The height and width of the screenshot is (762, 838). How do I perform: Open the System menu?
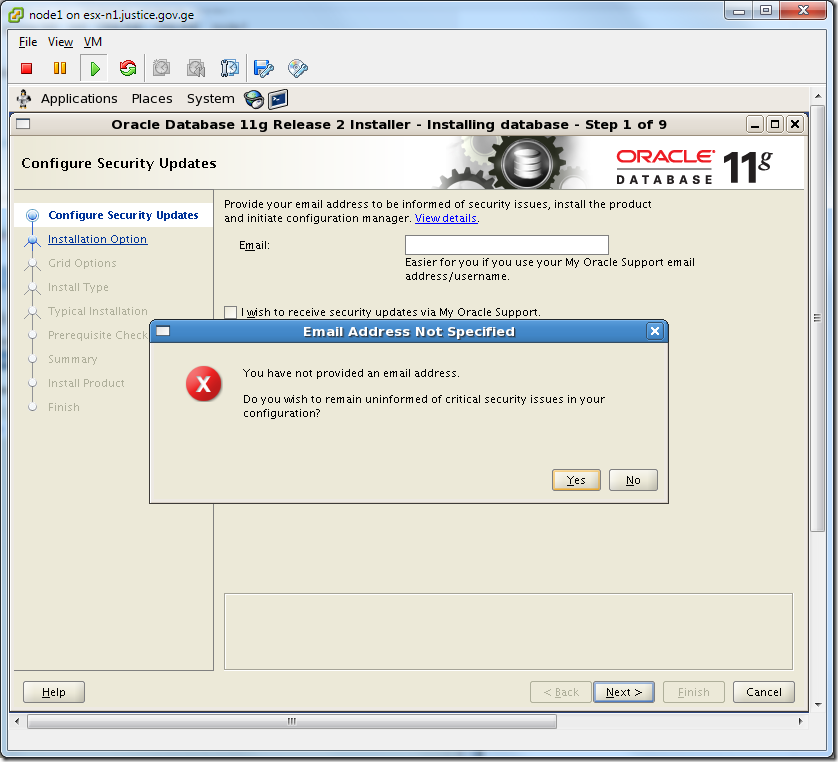pyautogui.click(x=210, y=98)
